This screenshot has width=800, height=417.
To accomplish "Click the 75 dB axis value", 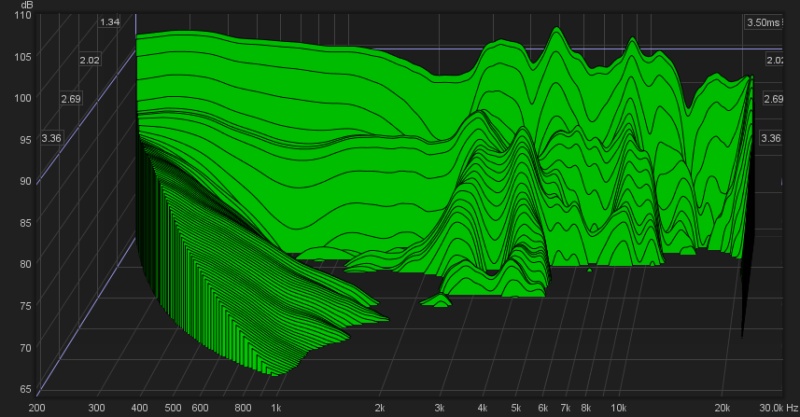I will pyautogui.click(x=26, y=306).
